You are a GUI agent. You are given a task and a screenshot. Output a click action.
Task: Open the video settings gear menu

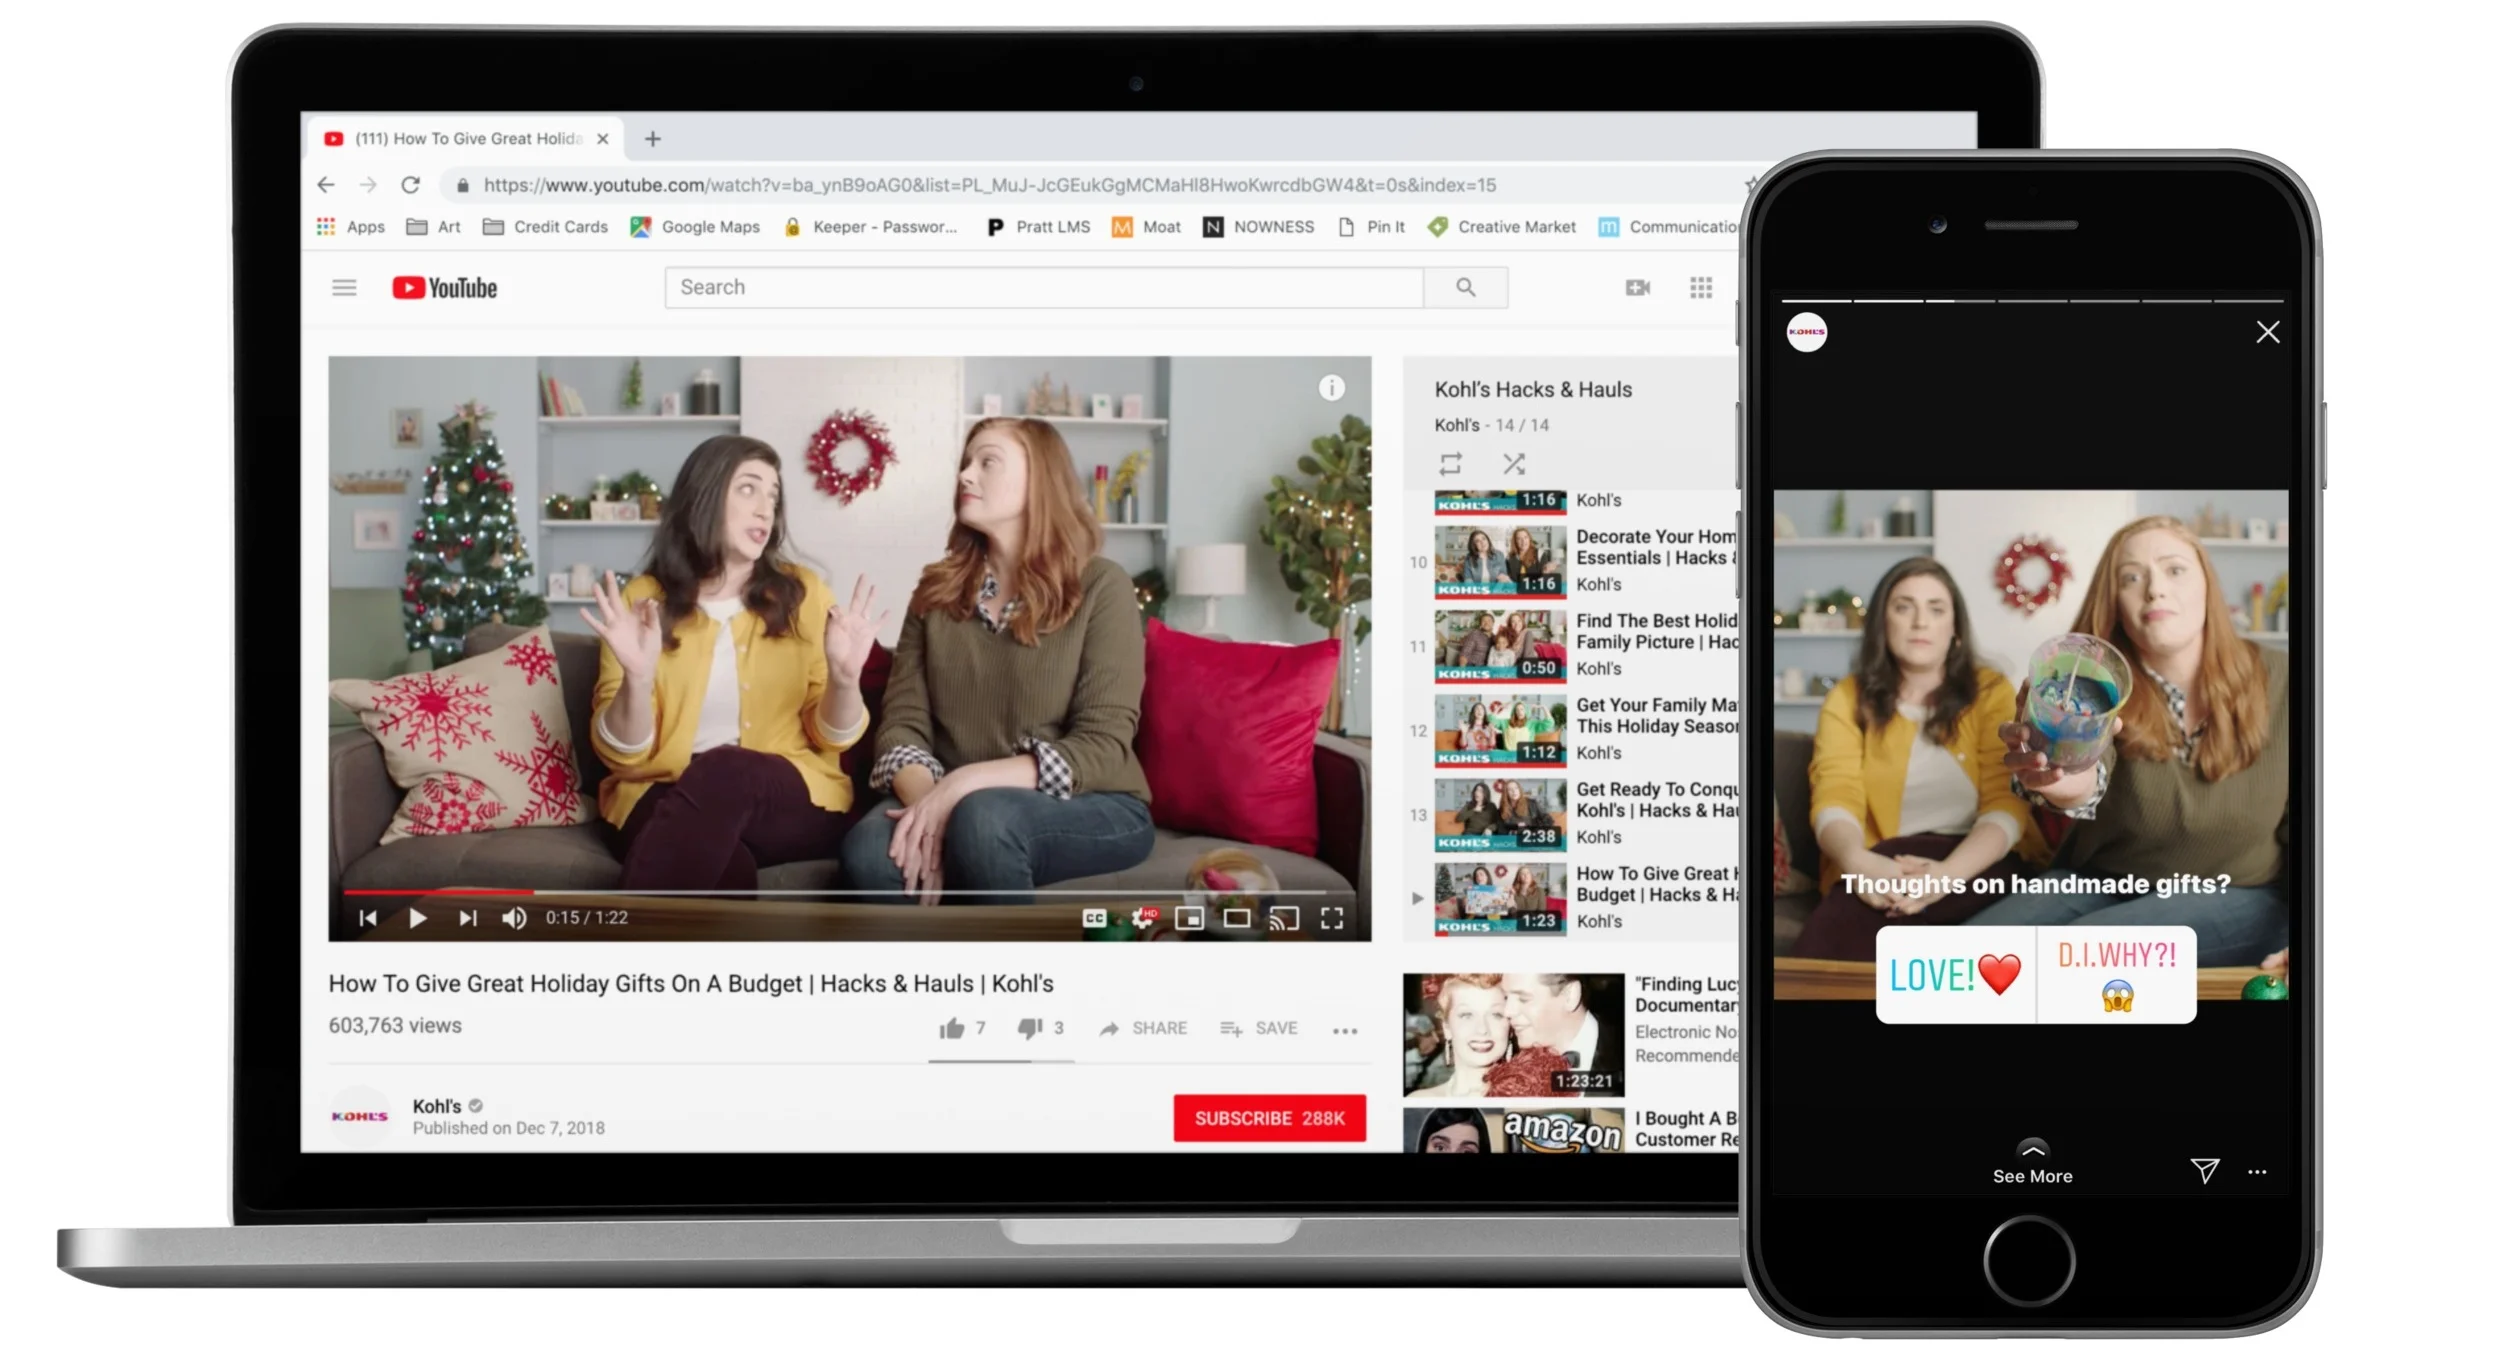(1142, 918)
